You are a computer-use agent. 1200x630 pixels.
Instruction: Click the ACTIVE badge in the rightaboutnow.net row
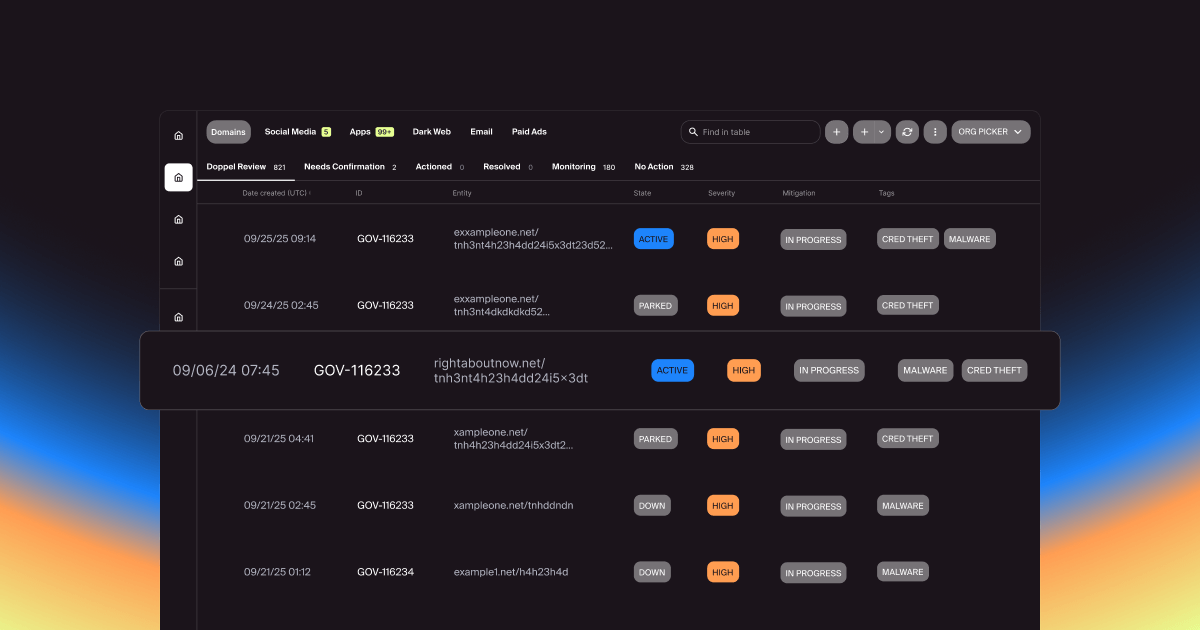(672, 370)
